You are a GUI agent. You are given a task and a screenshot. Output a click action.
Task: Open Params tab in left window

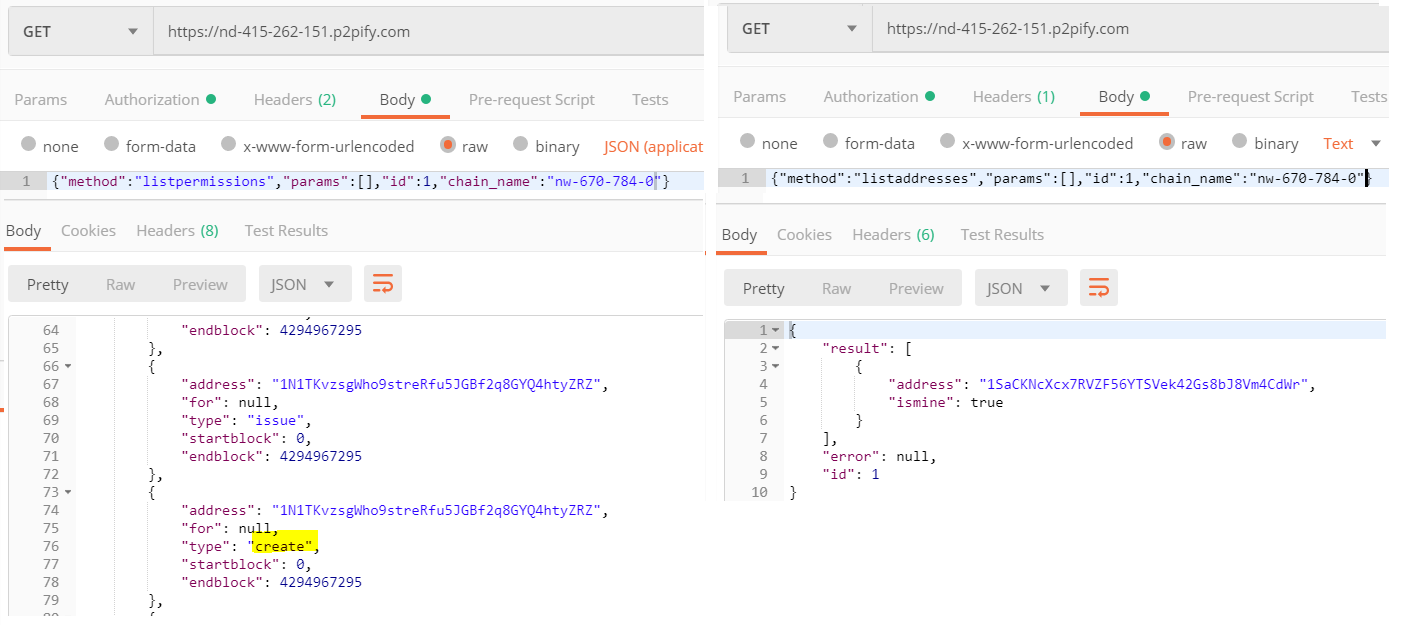(x=41, y=99)
